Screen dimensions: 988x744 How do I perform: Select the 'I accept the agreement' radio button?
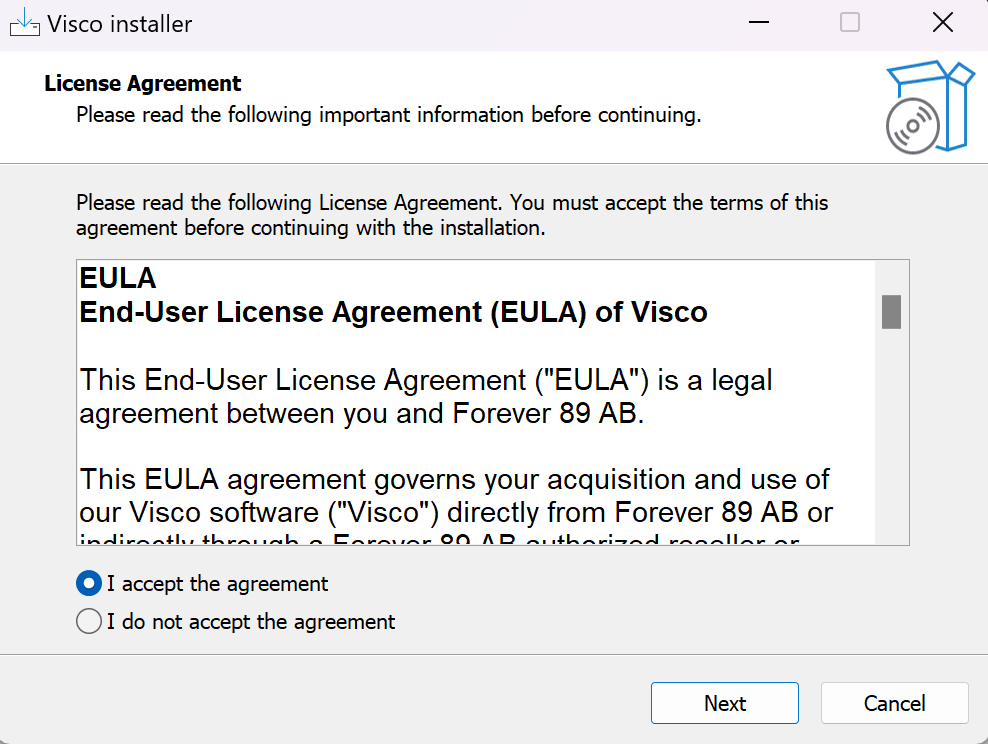pyautogui.click(x=89, y=583)
